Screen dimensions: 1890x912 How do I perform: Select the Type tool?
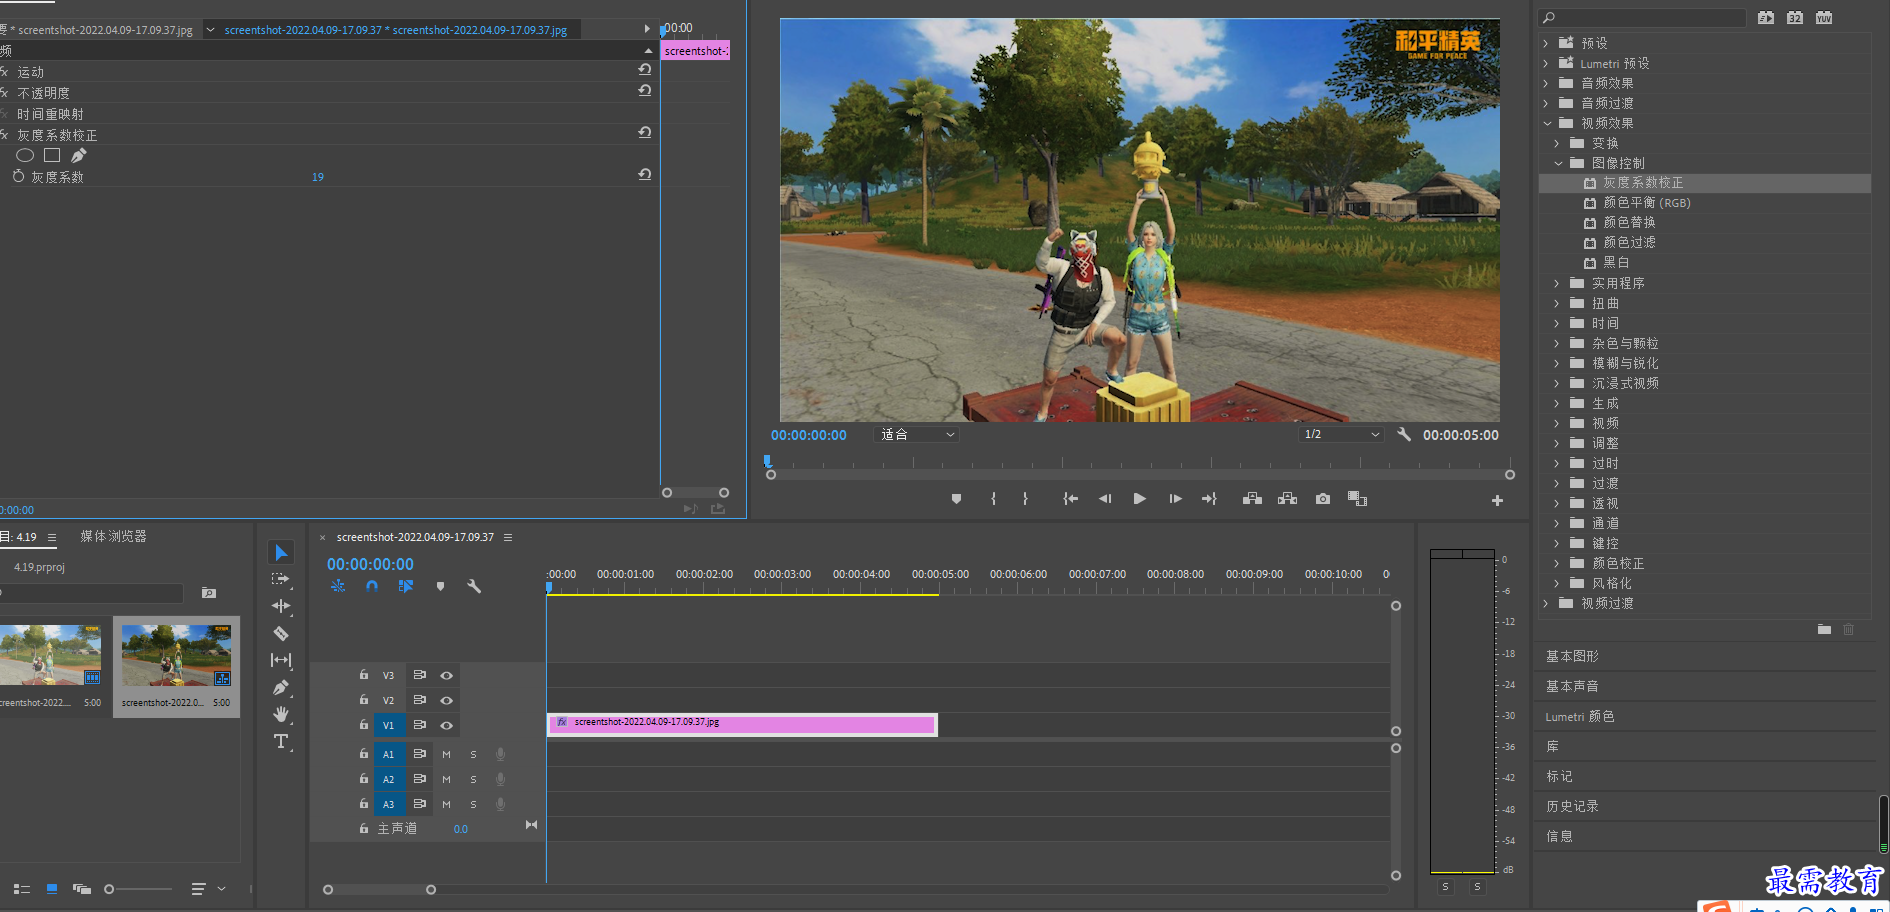[x=281, y=741]
